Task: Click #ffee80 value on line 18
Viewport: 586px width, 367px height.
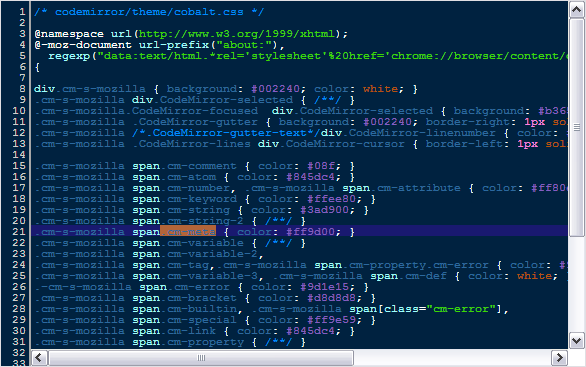Action: pos(331,199)
